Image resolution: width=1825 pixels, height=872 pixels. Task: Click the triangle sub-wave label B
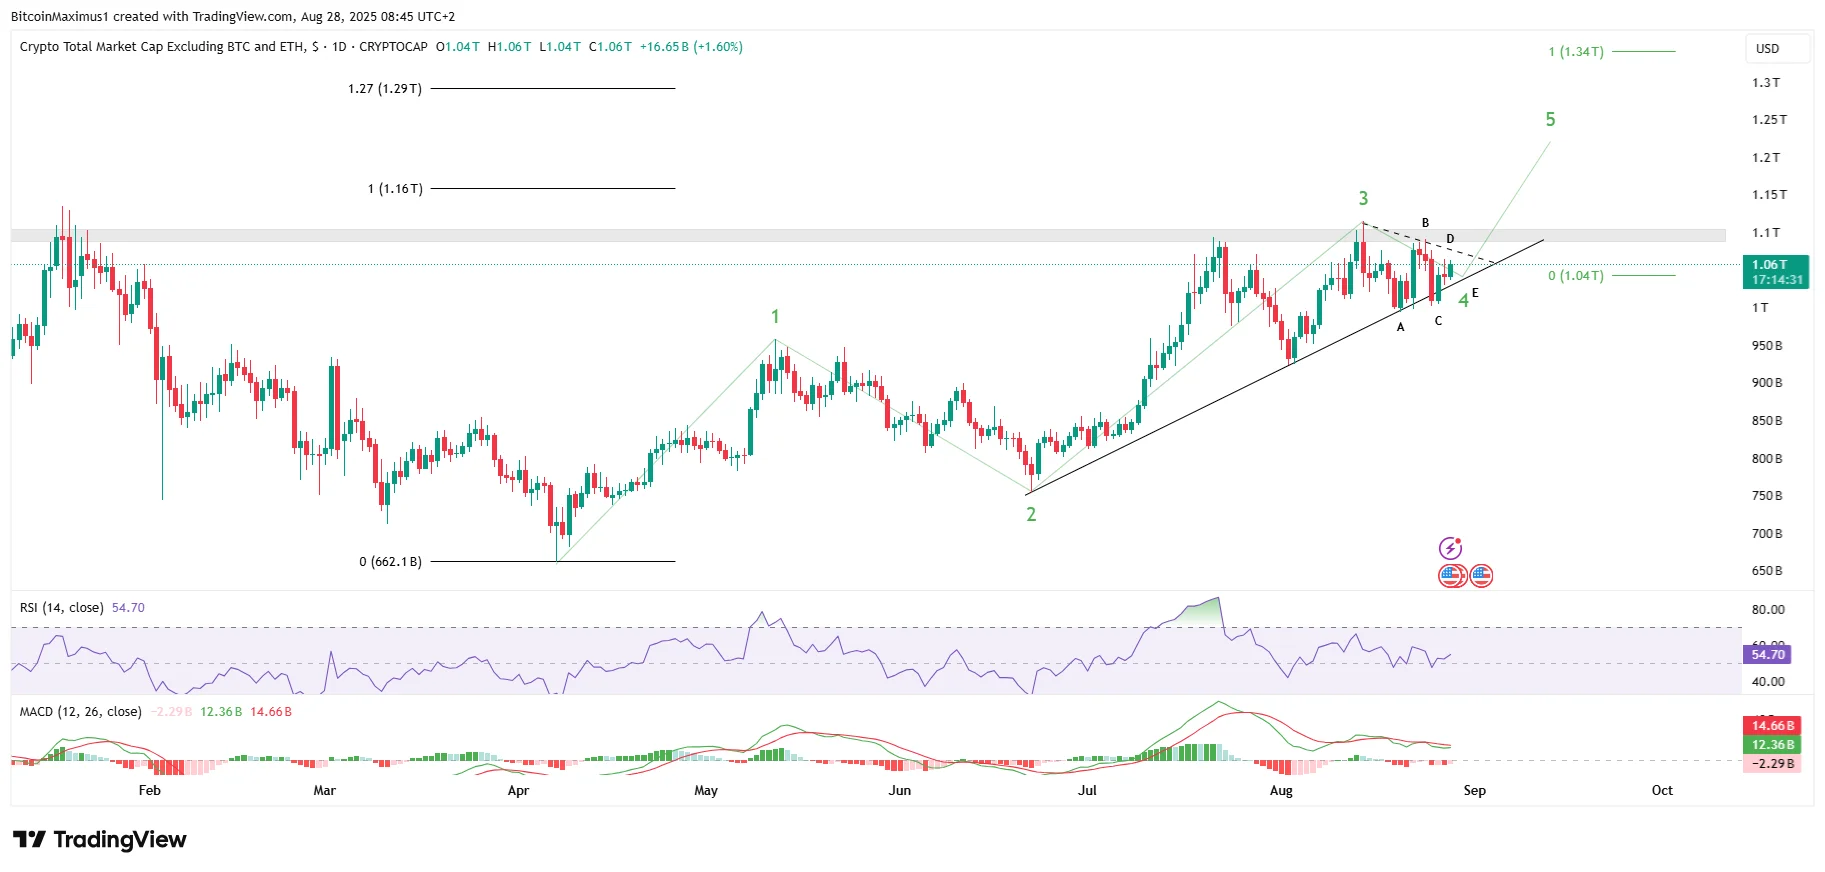[1425, 223]
